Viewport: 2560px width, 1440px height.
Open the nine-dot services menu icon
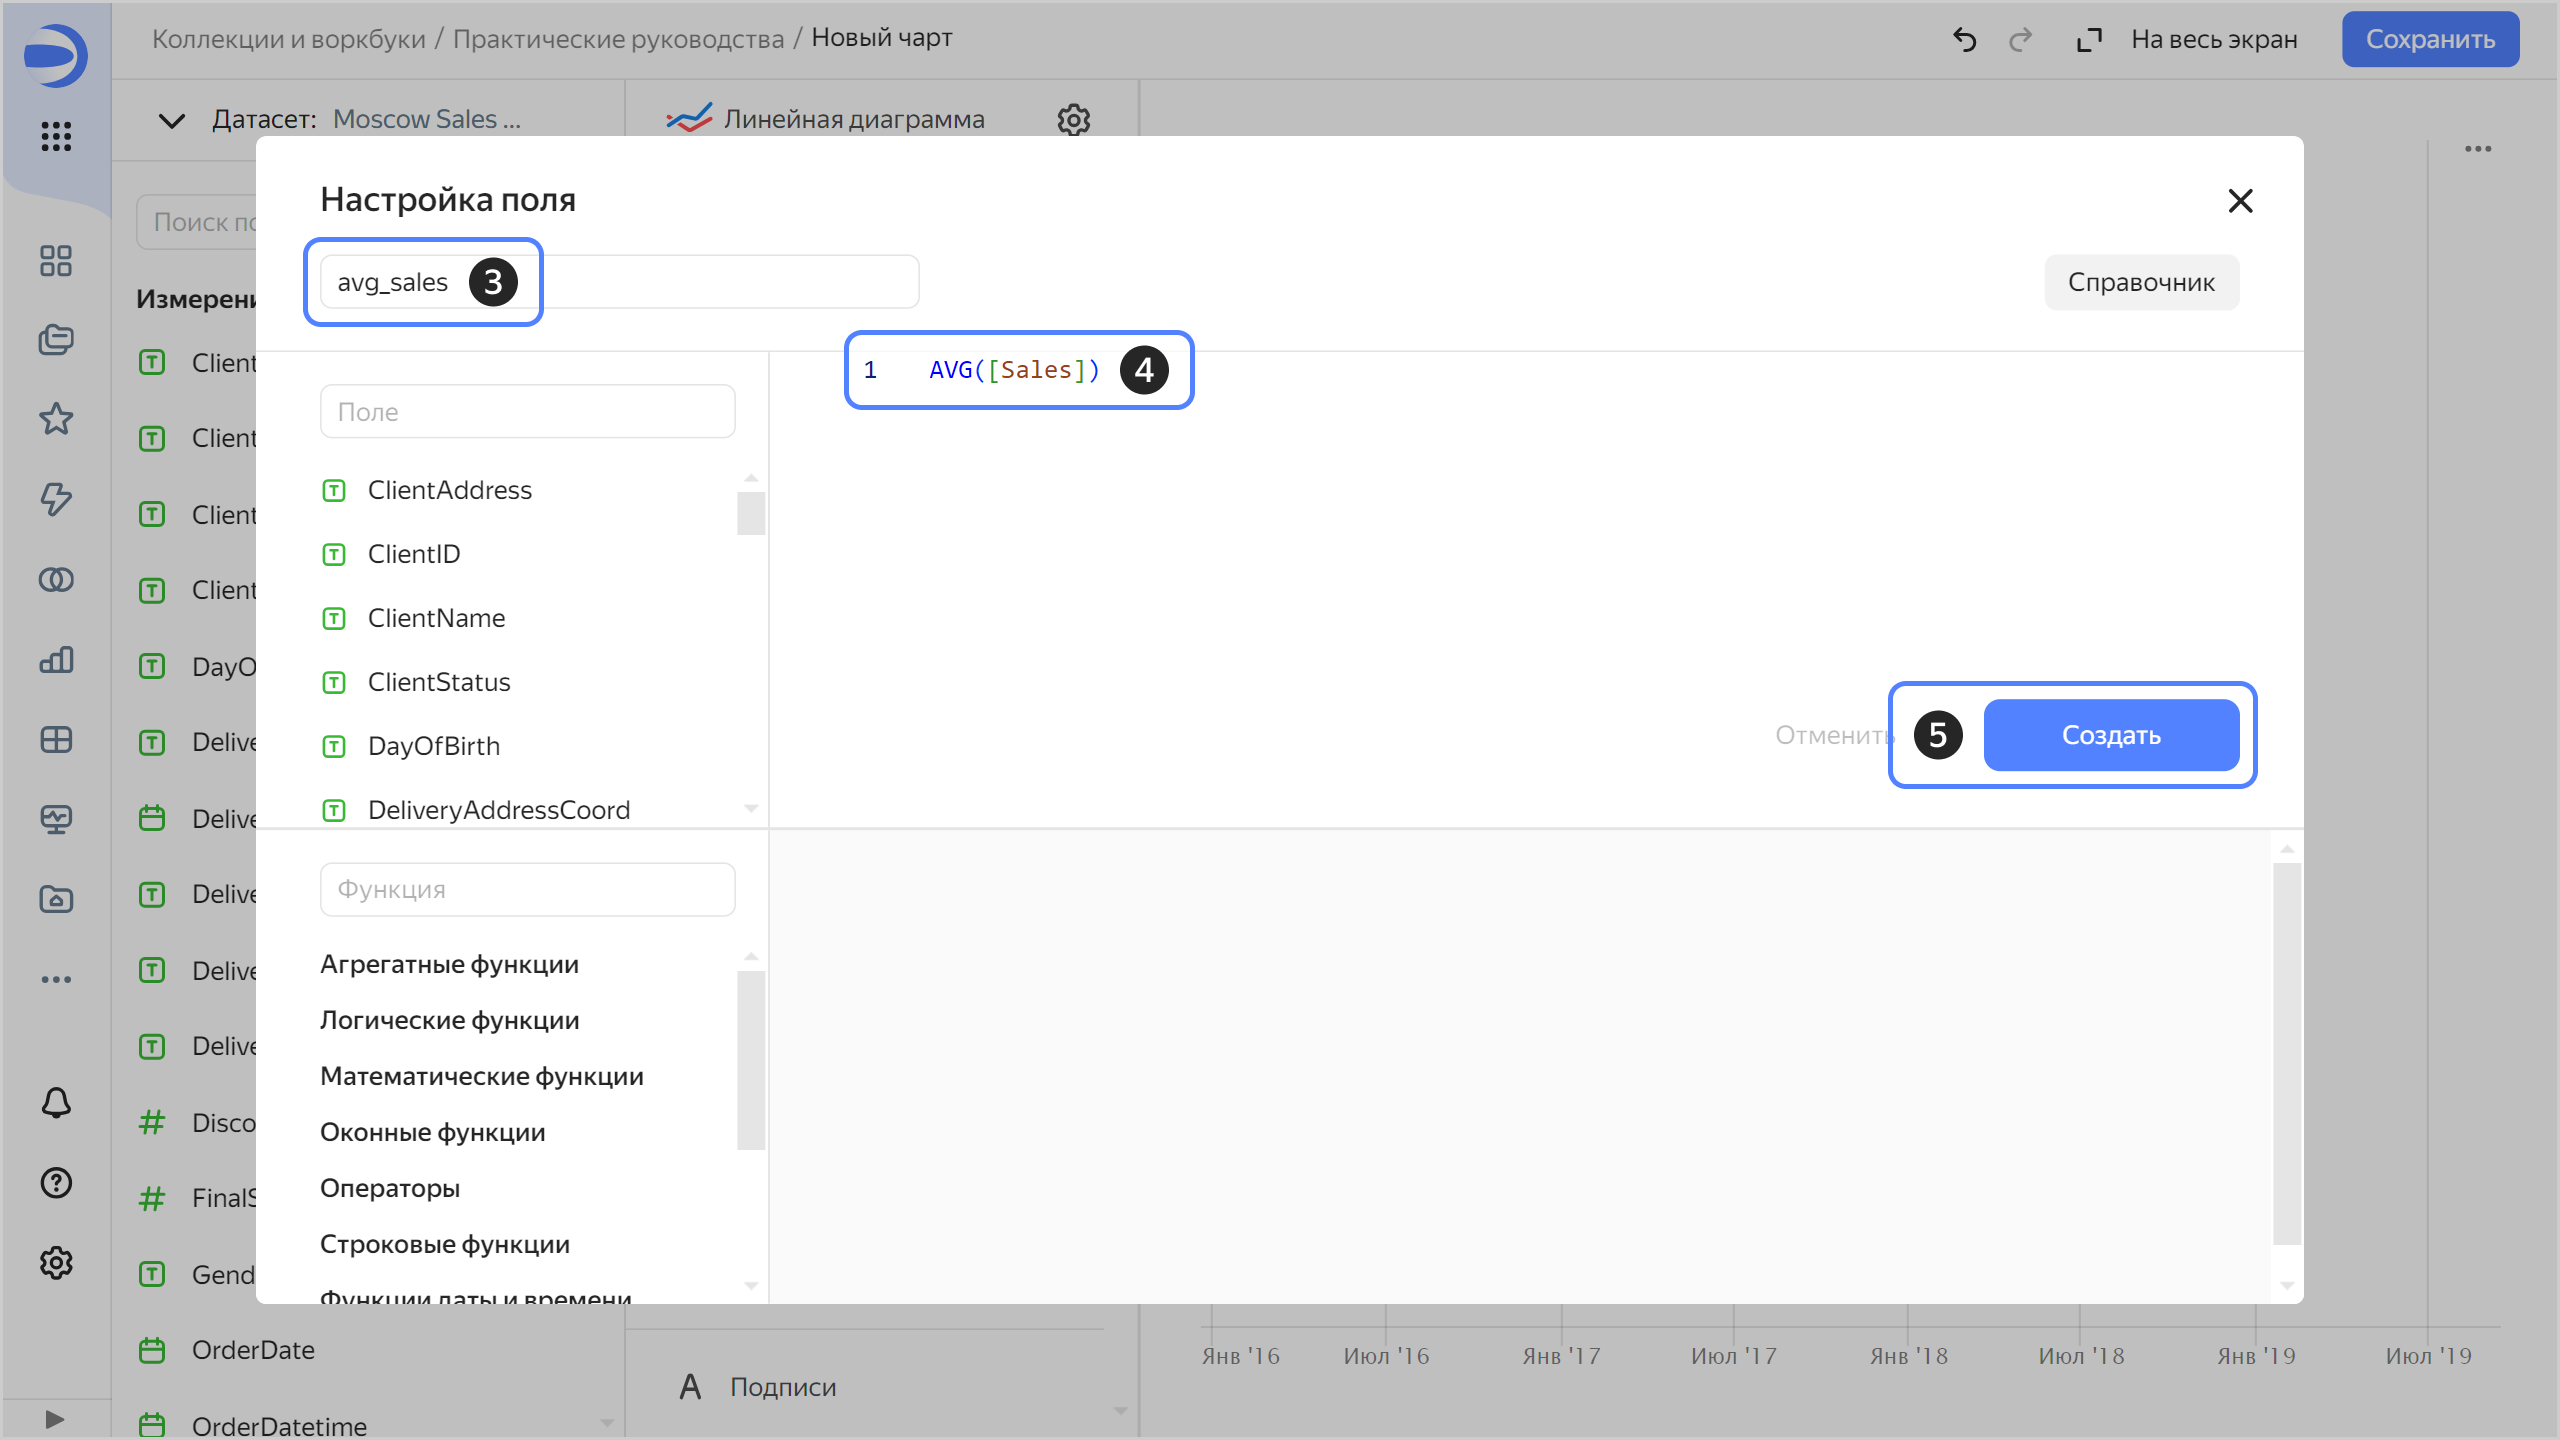click(56, 136)
